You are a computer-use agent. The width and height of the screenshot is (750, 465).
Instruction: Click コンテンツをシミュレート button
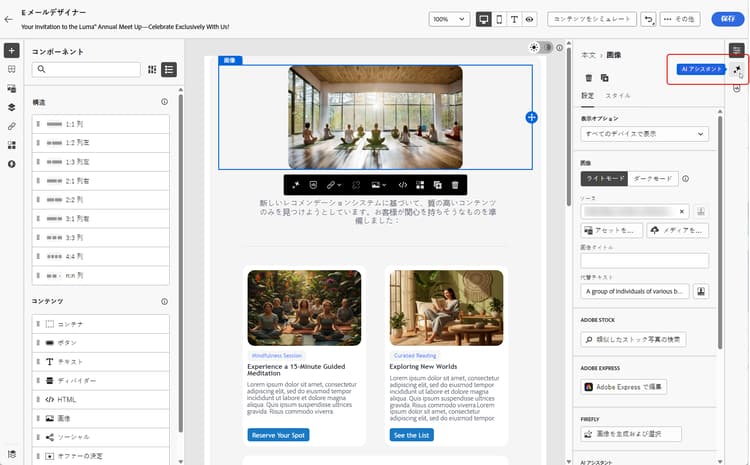[x=592, y=19]
